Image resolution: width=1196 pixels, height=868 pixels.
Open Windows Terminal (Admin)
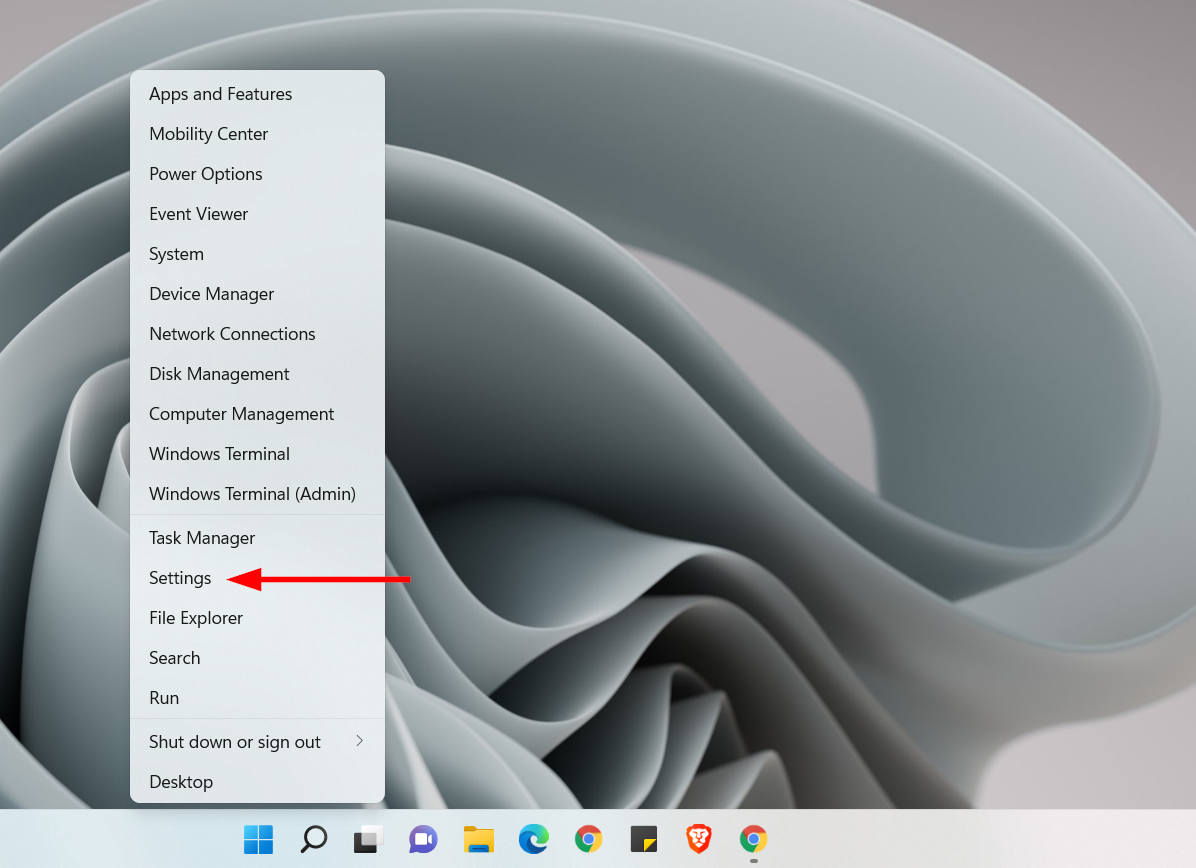252,494
